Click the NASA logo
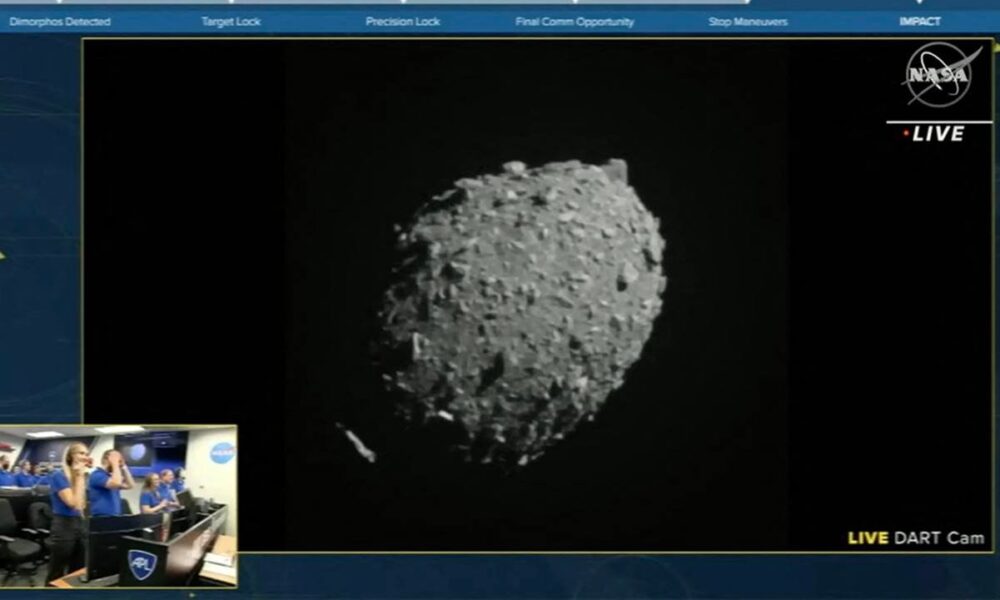Image resolution: width=1000 pixels, height=600 pixels. [x=941, y=75]
